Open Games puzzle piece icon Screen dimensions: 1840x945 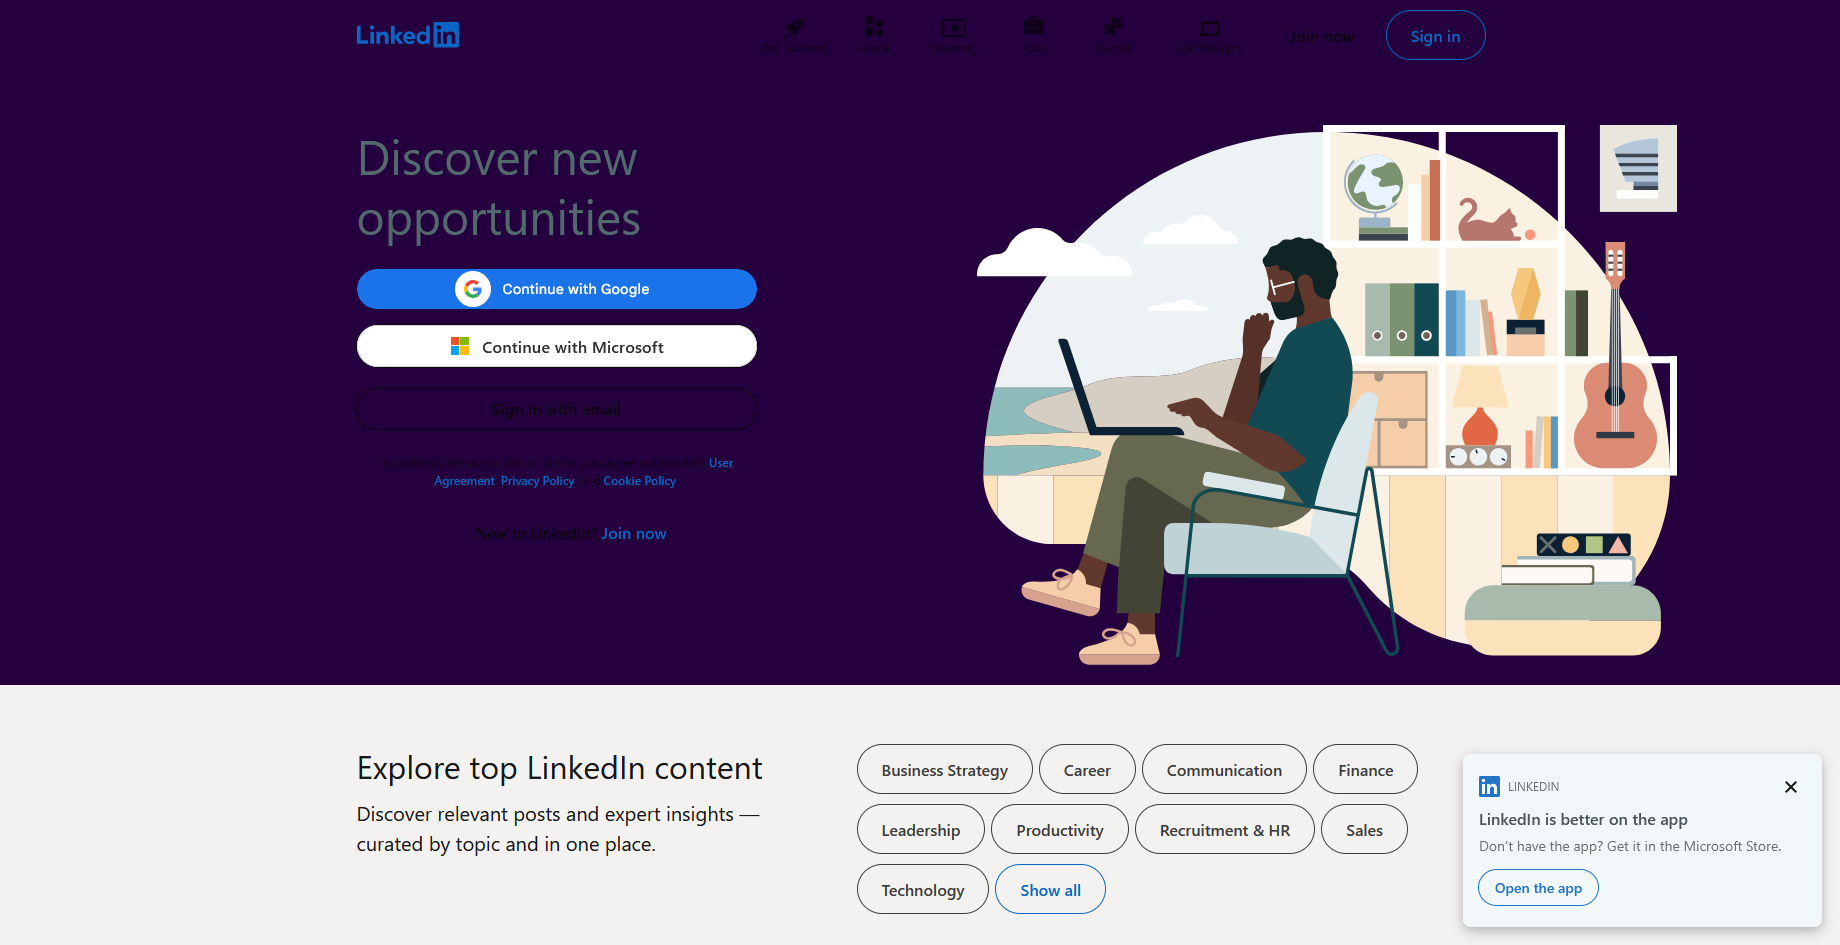point(1113,26)
